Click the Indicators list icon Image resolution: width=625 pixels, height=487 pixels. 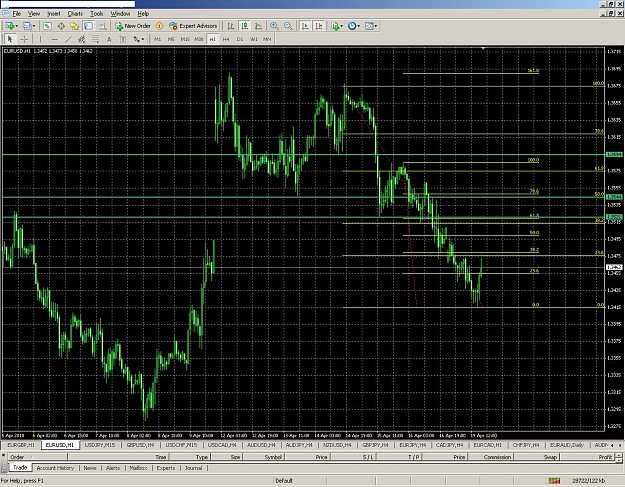[335, 26]
